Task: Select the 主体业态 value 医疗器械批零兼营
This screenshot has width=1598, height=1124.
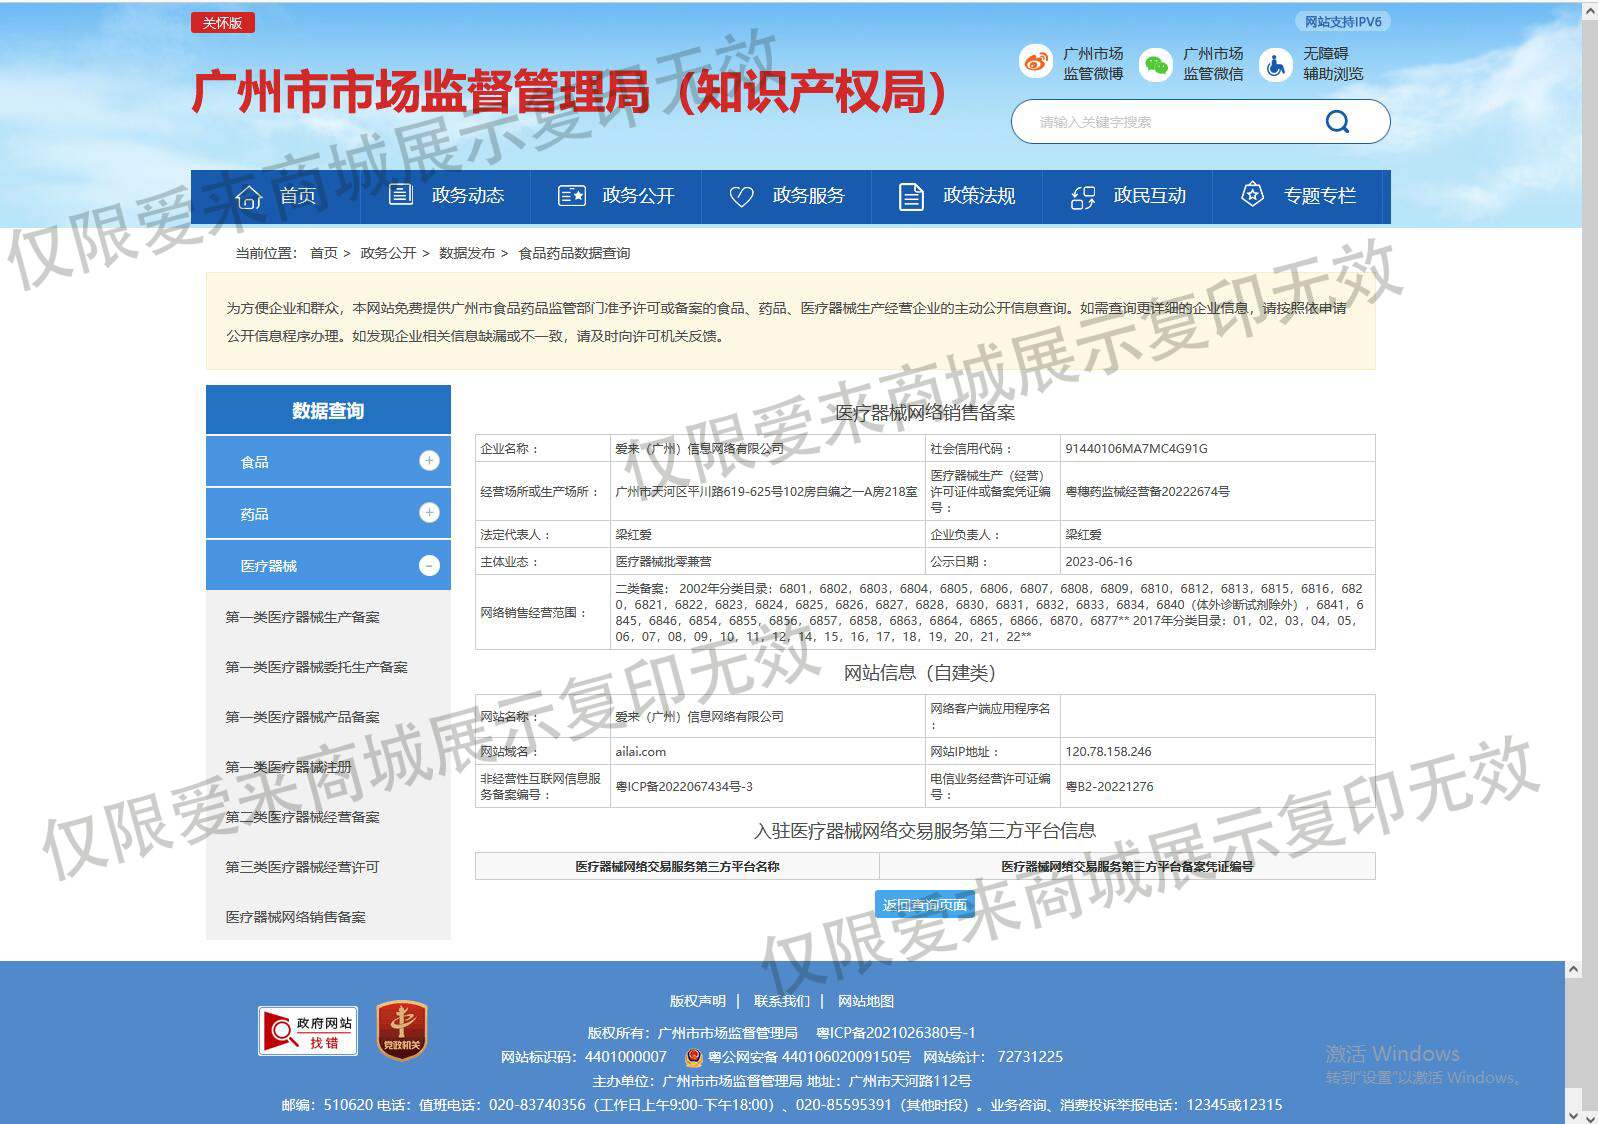Action: 663,562
